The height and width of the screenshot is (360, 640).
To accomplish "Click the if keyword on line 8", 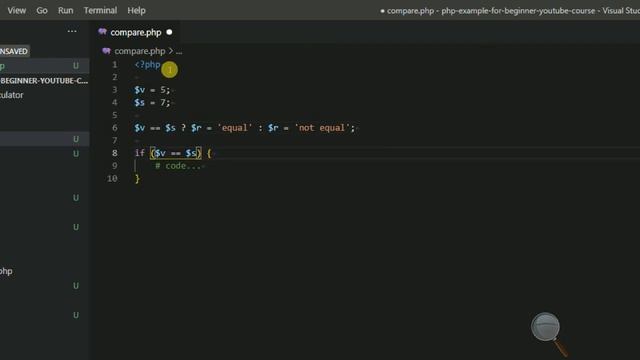I will [140, 153].
